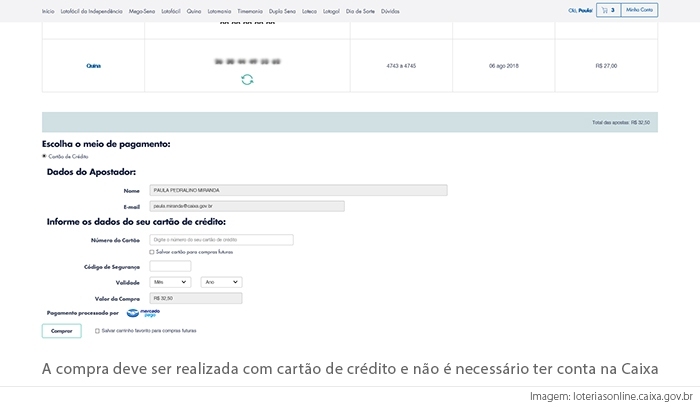Enable Salvar caminho favorito checkbox
Screen dimensions: 700x407
click(96, 329)
